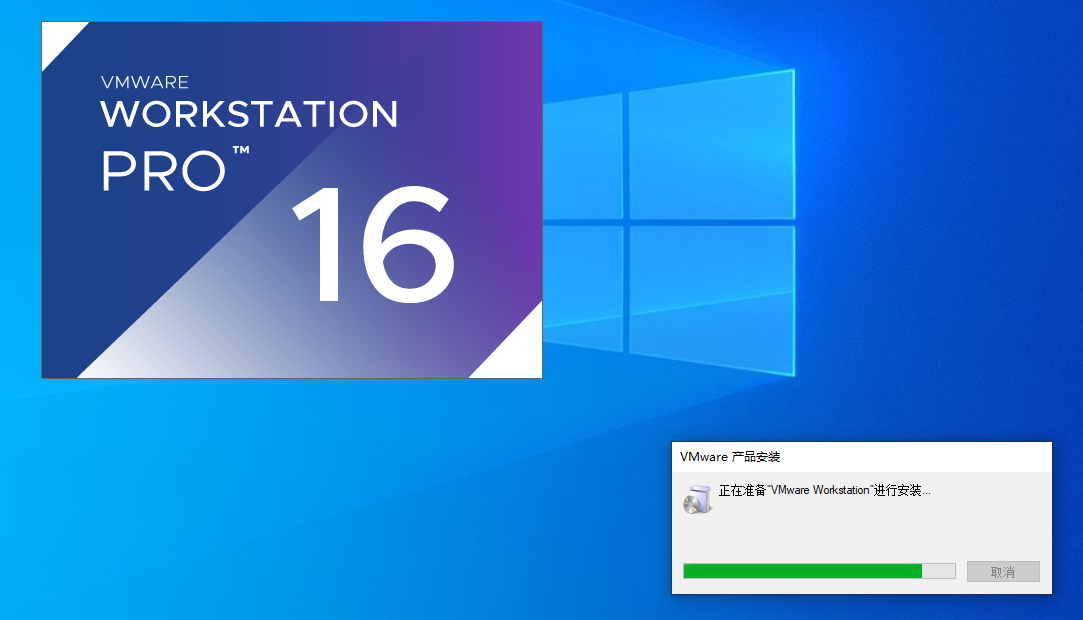This screenshot has height=620, width=1083.
Task: Click the VMware Workstation Pro 16 splash image
Action: 291,200
